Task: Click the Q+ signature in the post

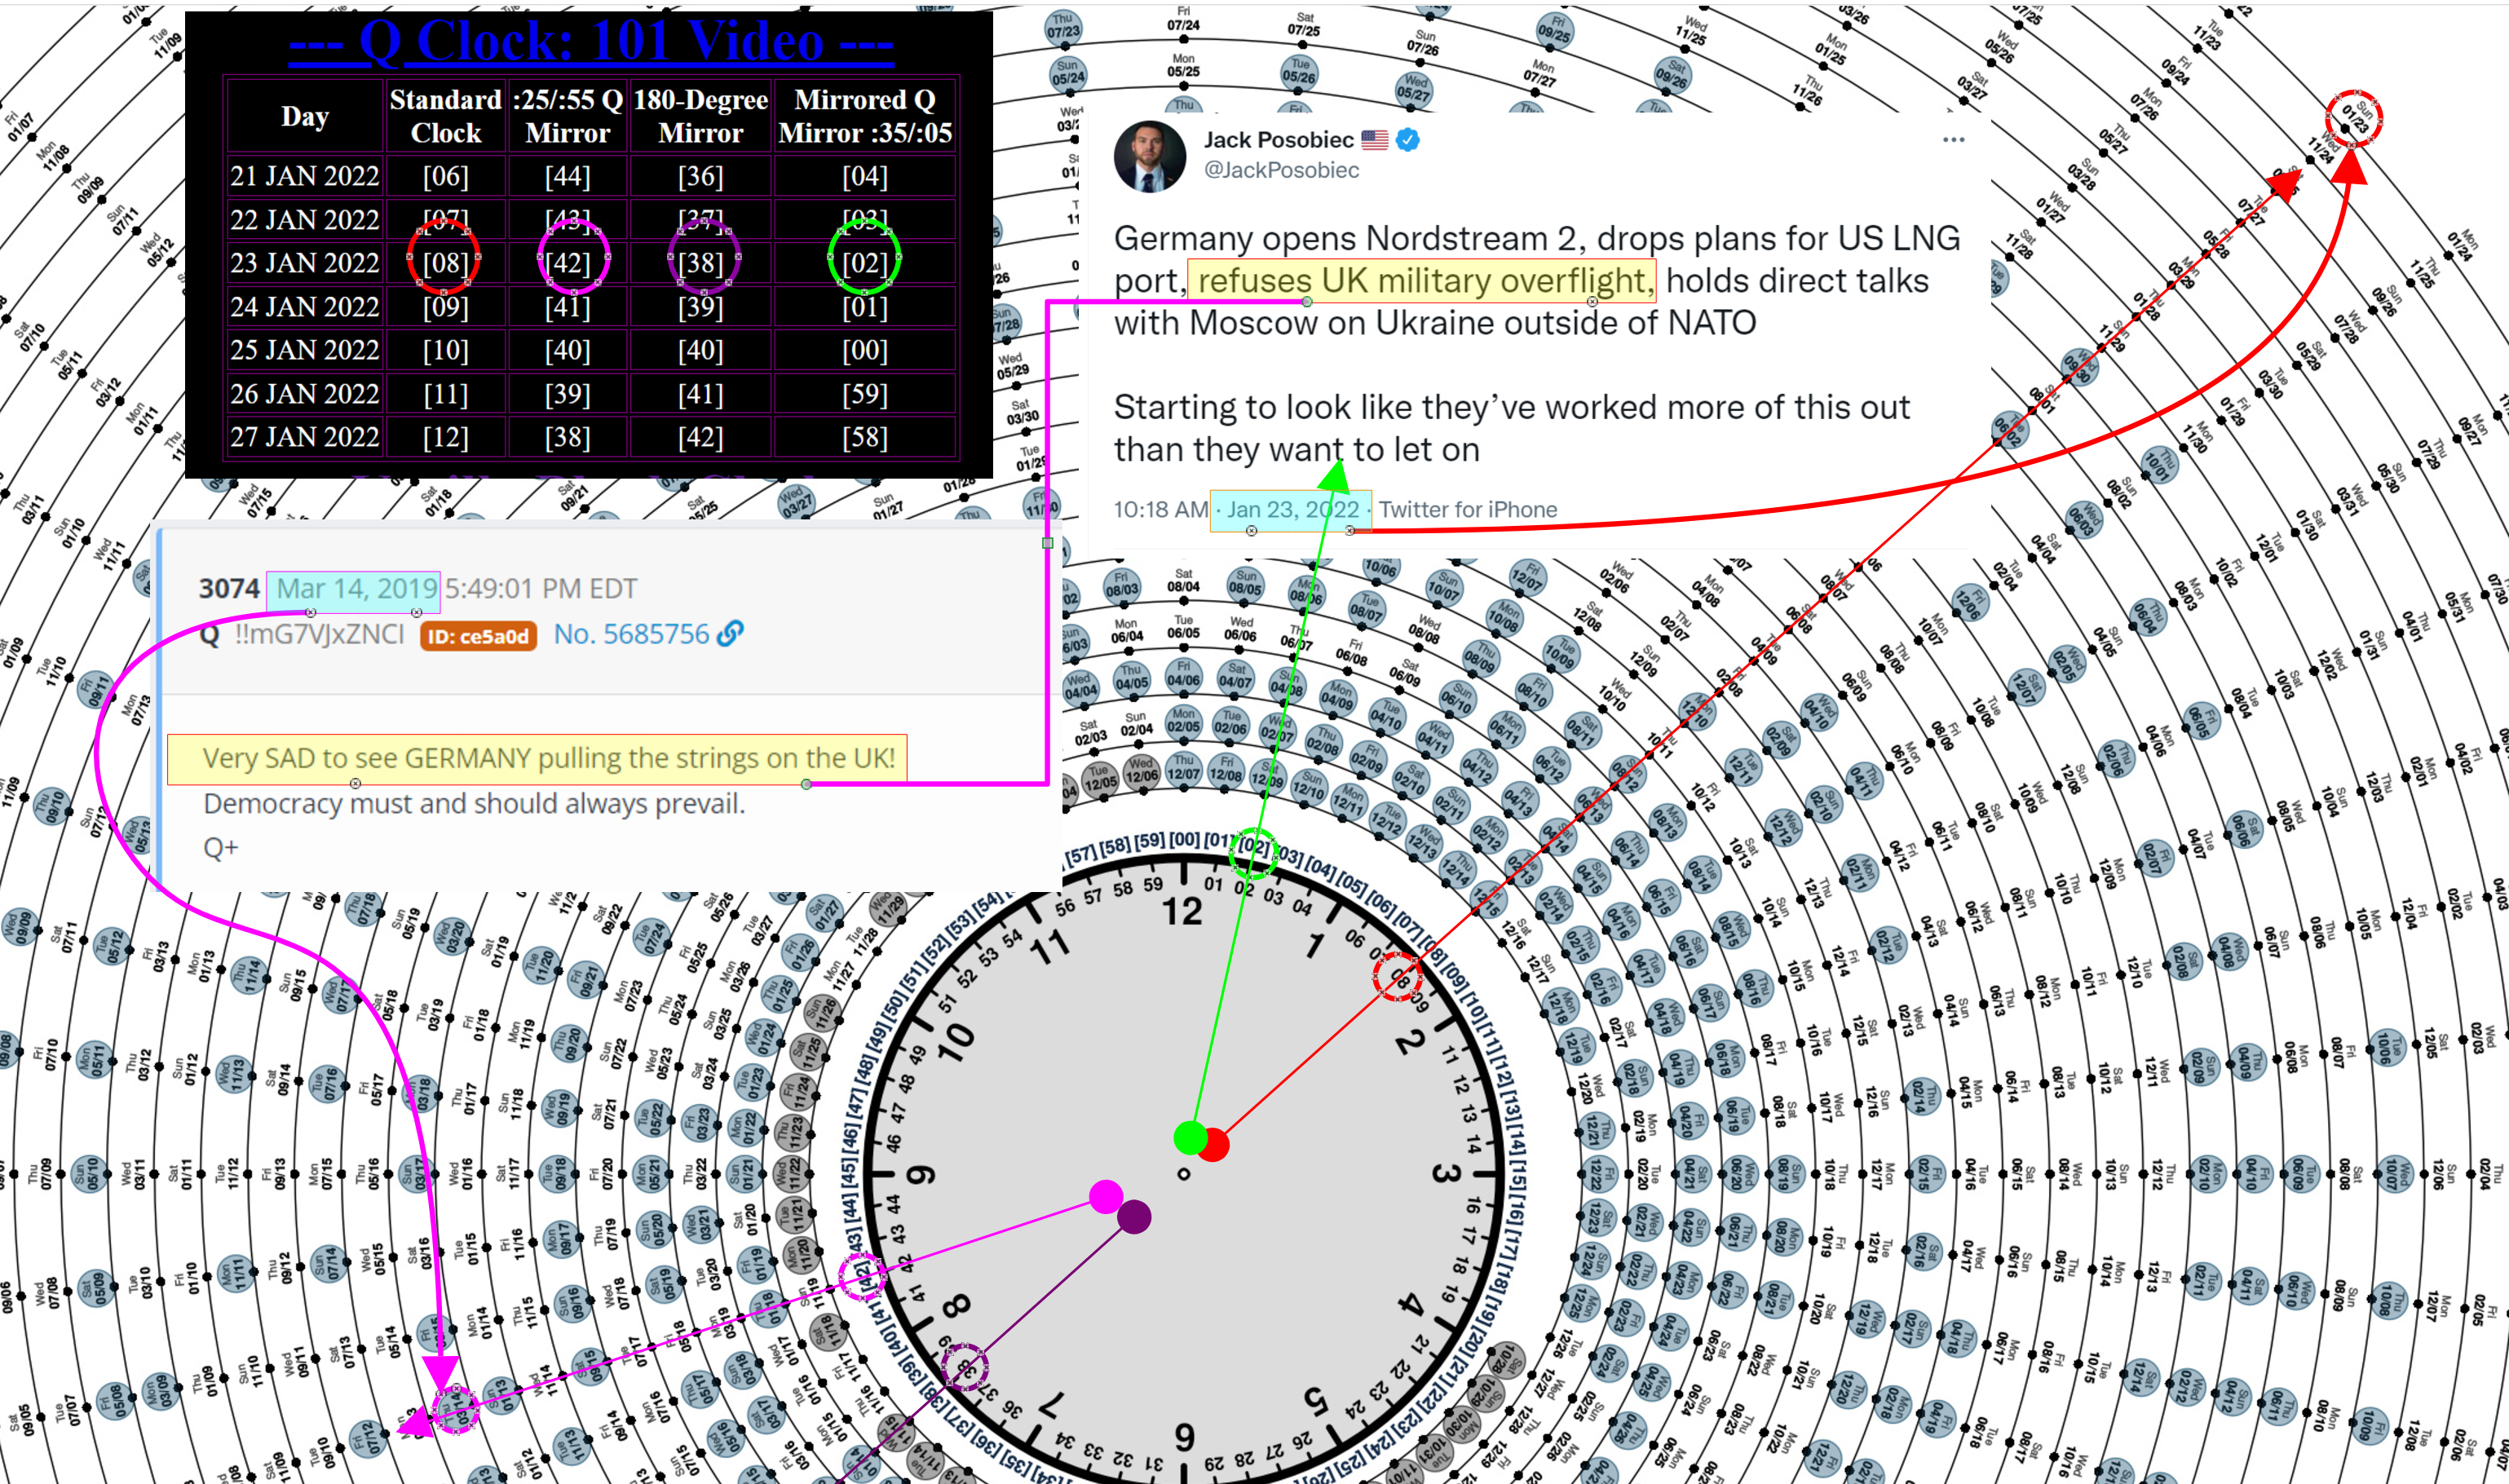Action: (x=220, y=848)
